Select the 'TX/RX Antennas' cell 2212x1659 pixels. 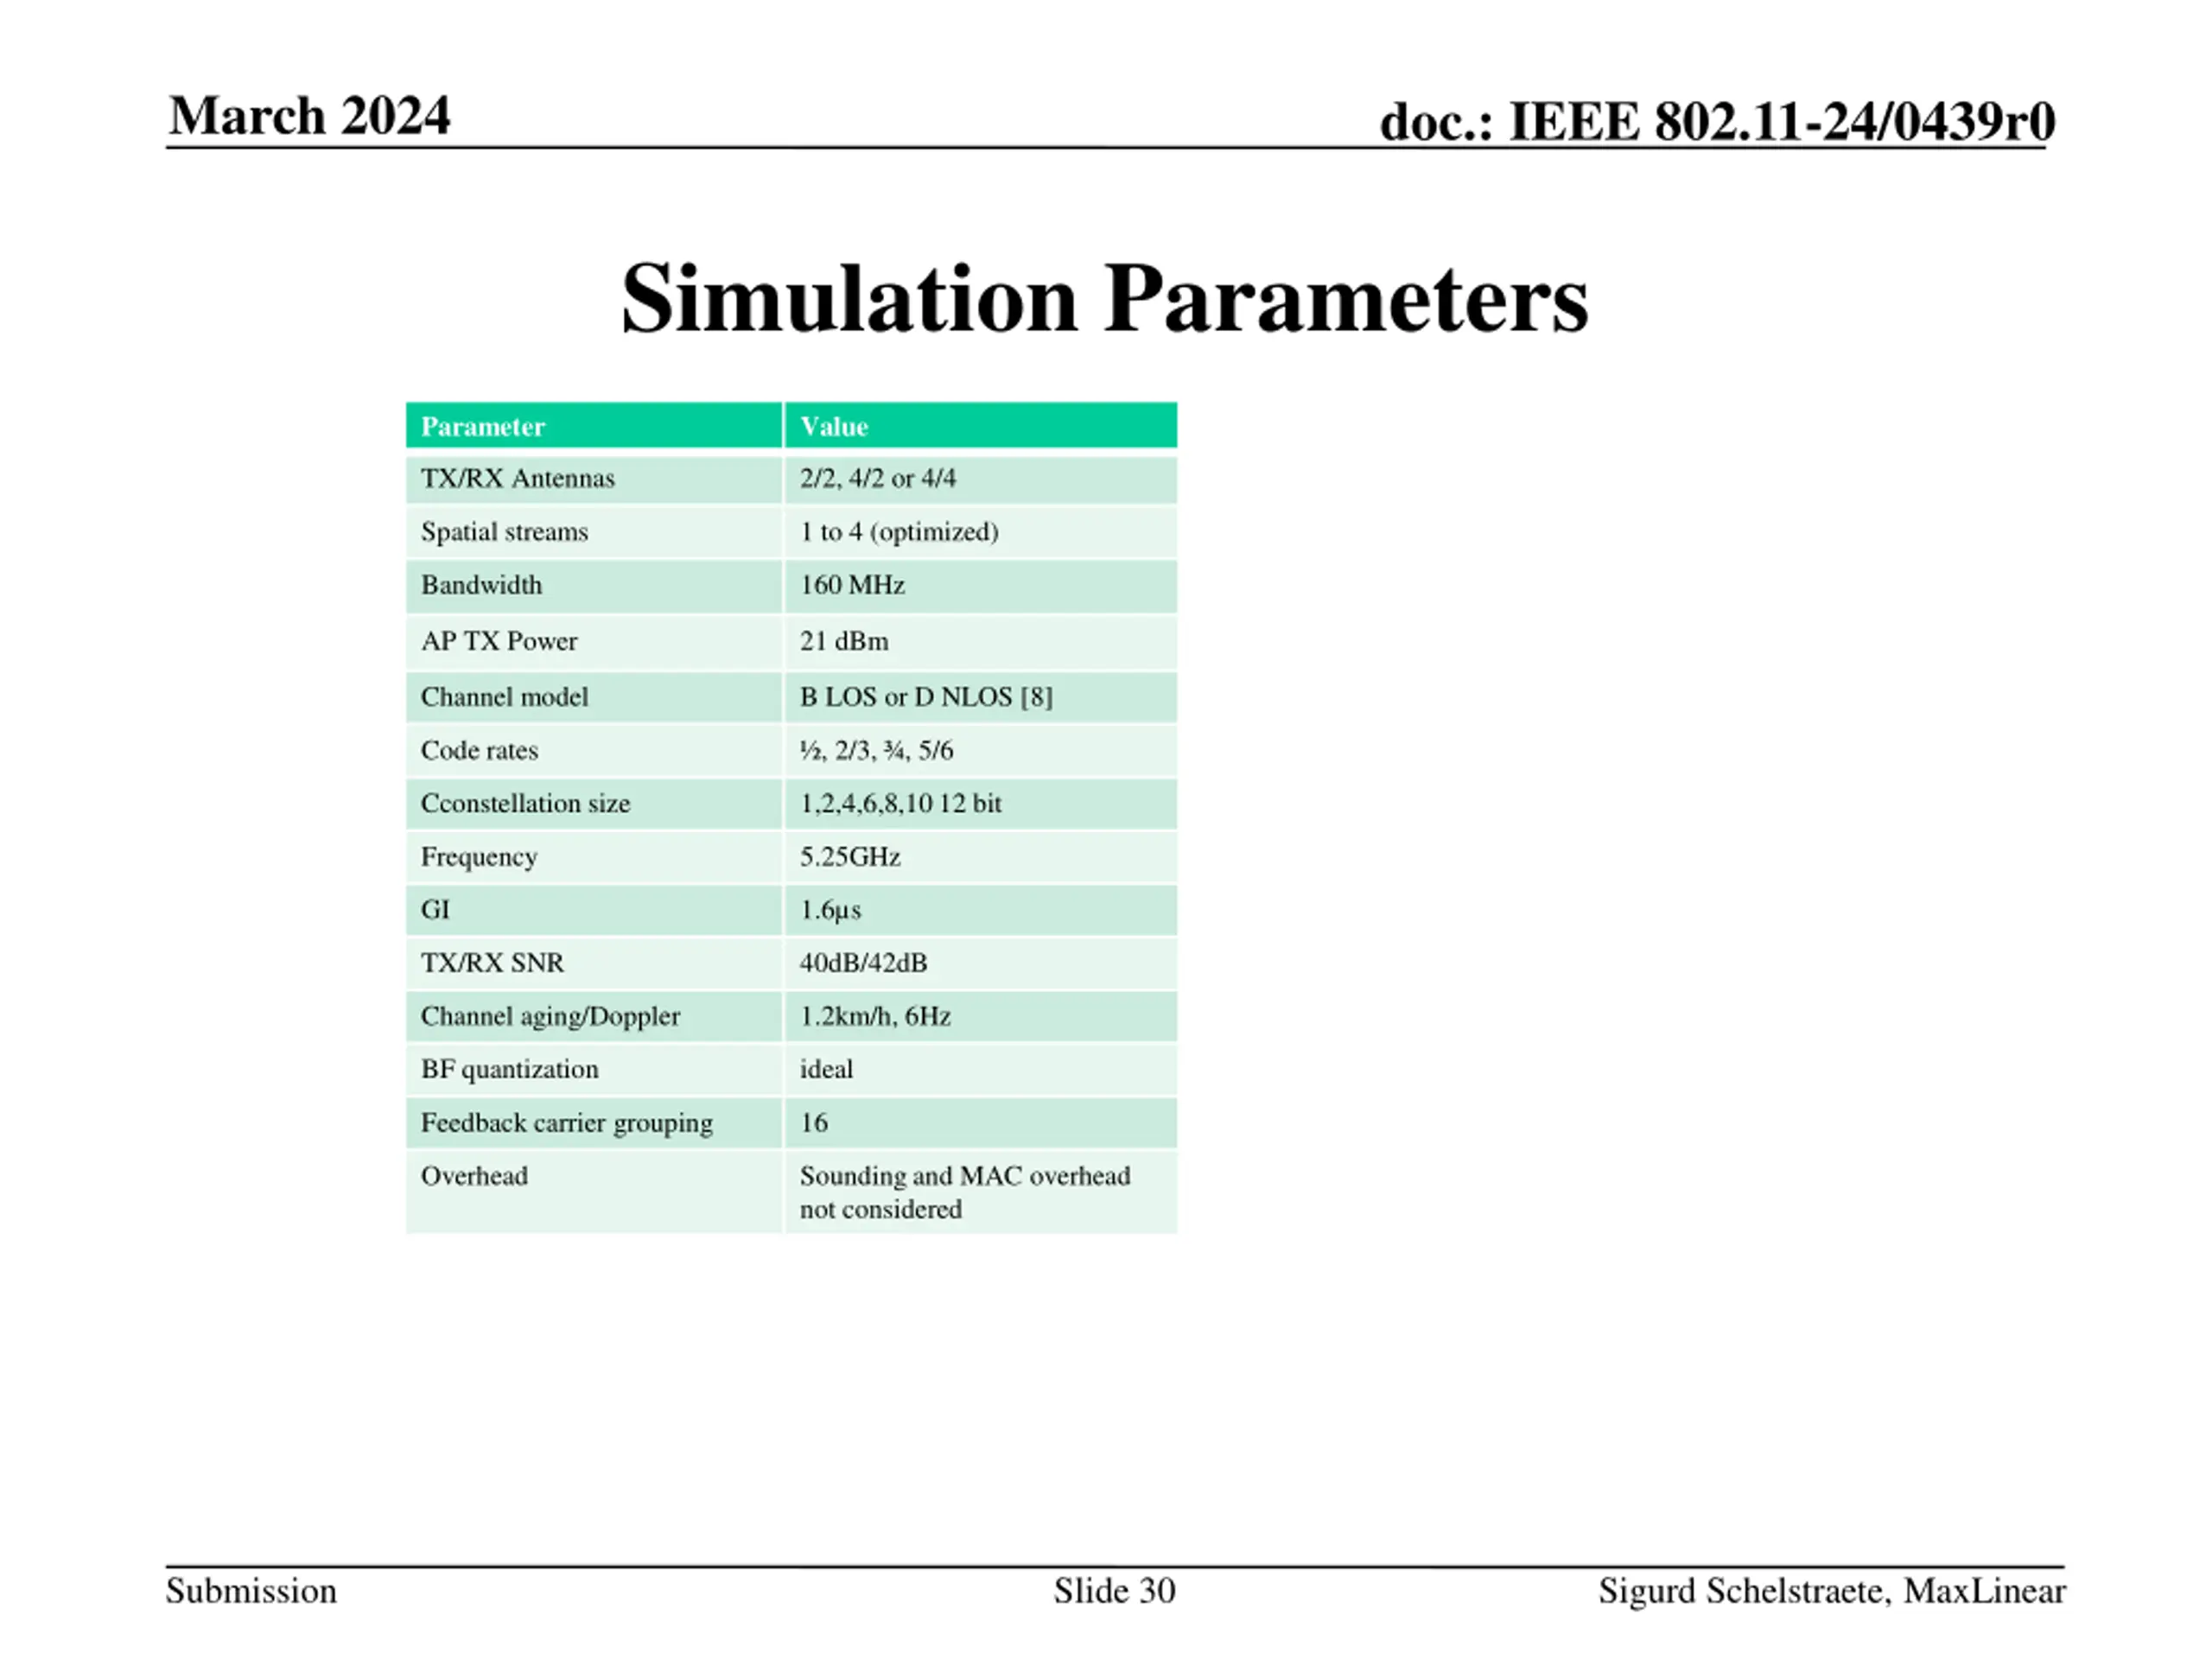coord(594,479)
